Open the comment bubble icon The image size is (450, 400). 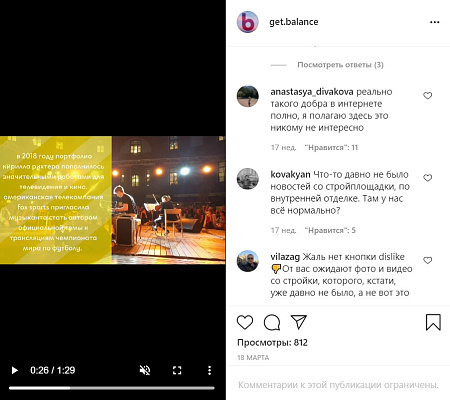[x=272, y=322]
